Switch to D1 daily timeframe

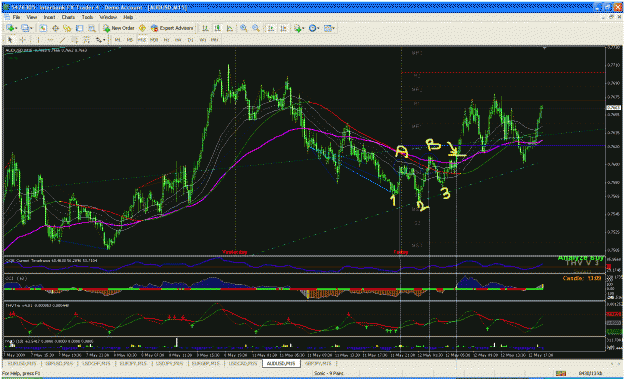pyautogui.click(x=191, y=40)
